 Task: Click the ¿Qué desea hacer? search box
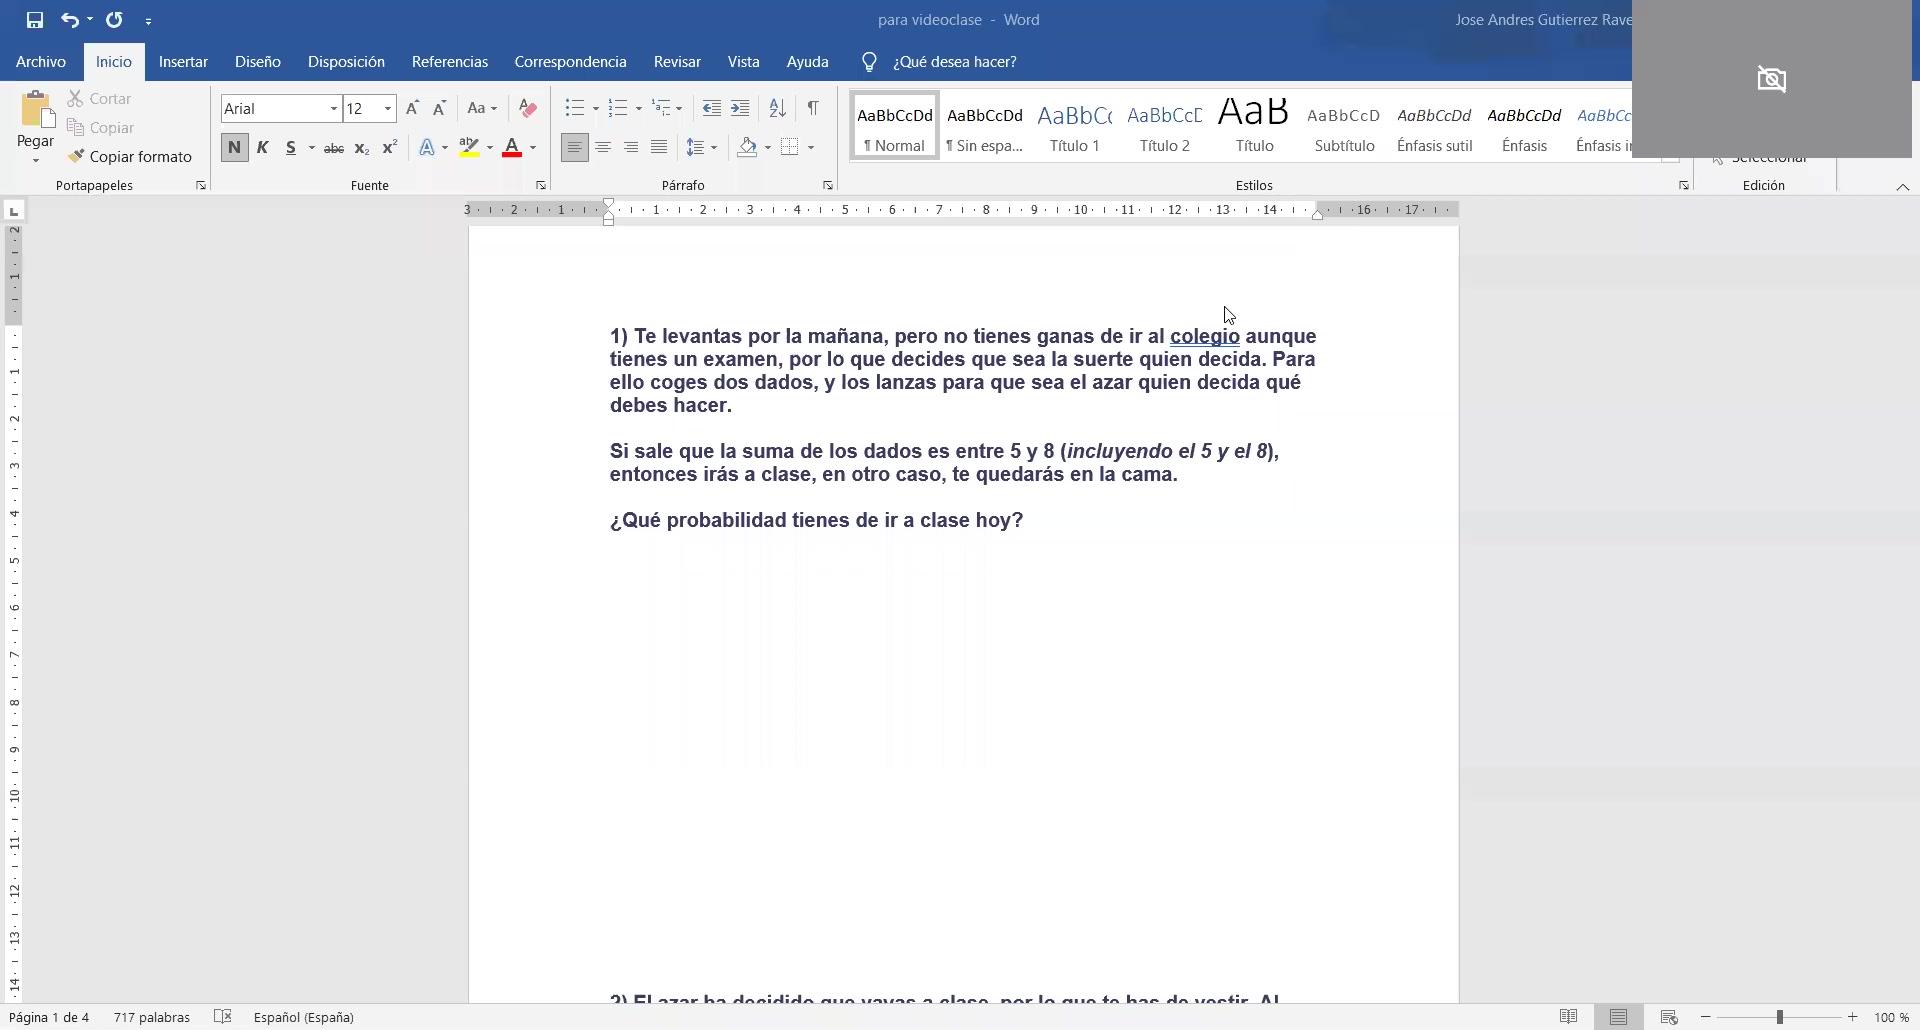(x=954, y=62)
